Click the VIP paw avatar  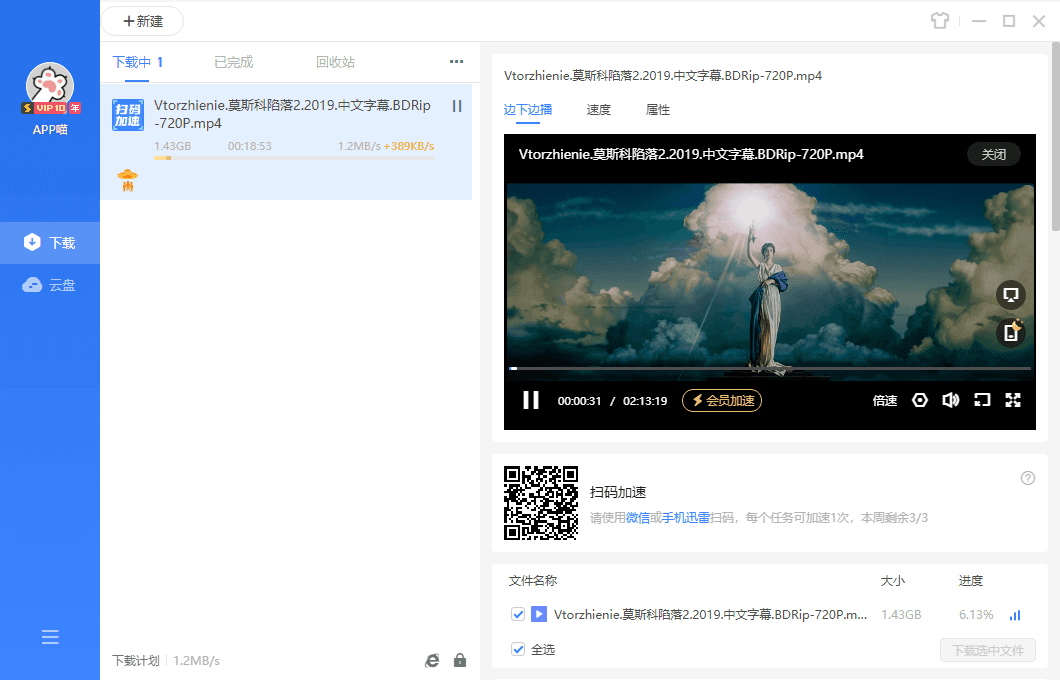[50, 87]
